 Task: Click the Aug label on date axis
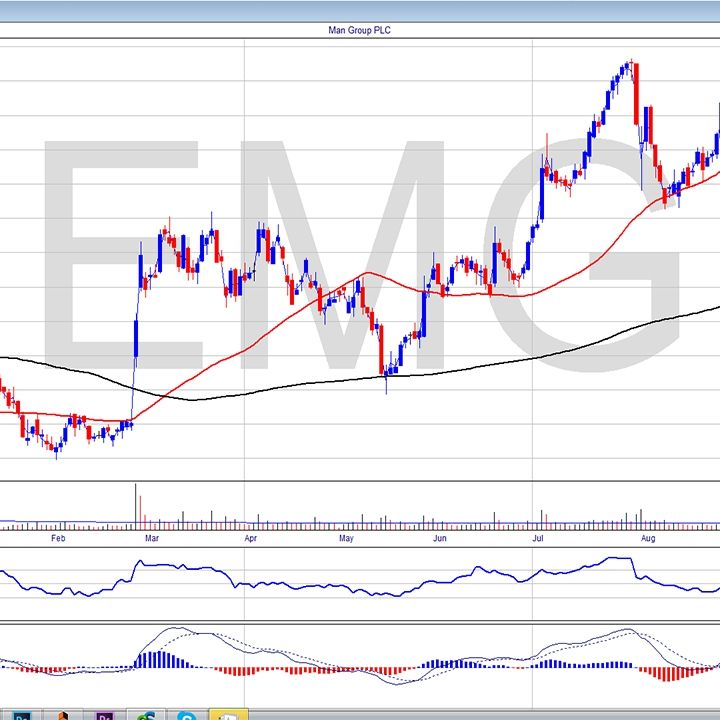(x=647, y=539)
